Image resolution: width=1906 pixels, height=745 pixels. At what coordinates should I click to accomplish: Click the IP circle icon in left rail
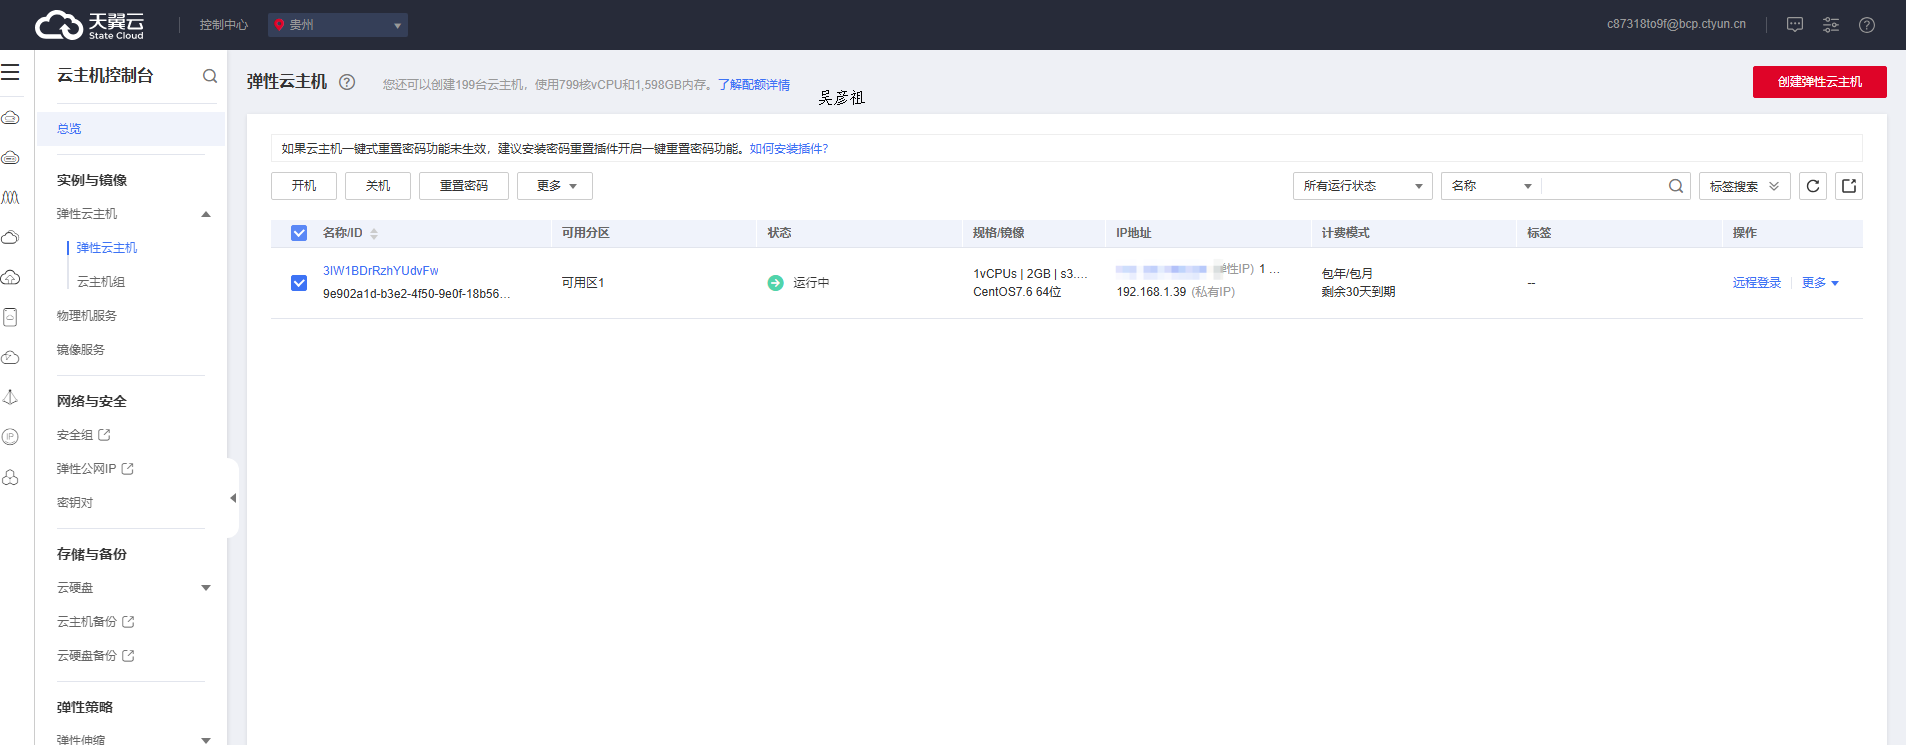coord(10,437)
